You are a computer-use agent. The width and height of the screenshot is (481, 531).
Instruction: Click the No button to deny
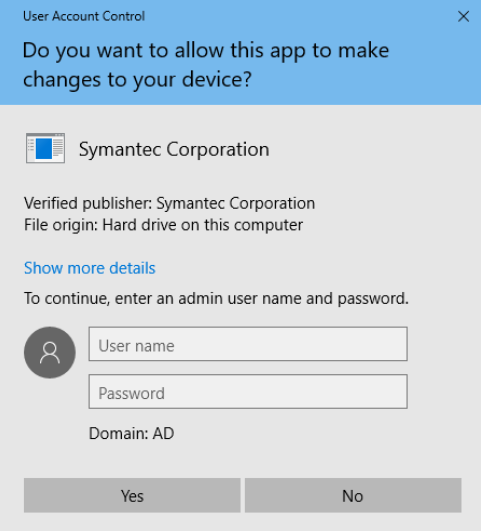click(353, 495)
